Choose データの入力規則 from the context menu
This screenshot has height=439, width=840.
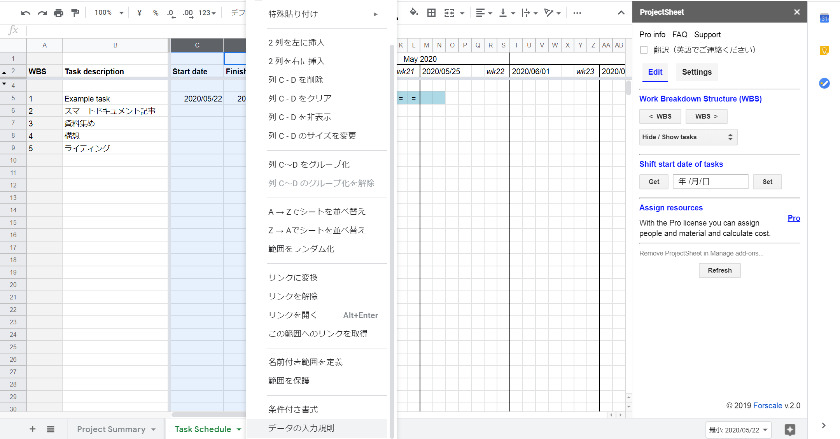point(302,428)
